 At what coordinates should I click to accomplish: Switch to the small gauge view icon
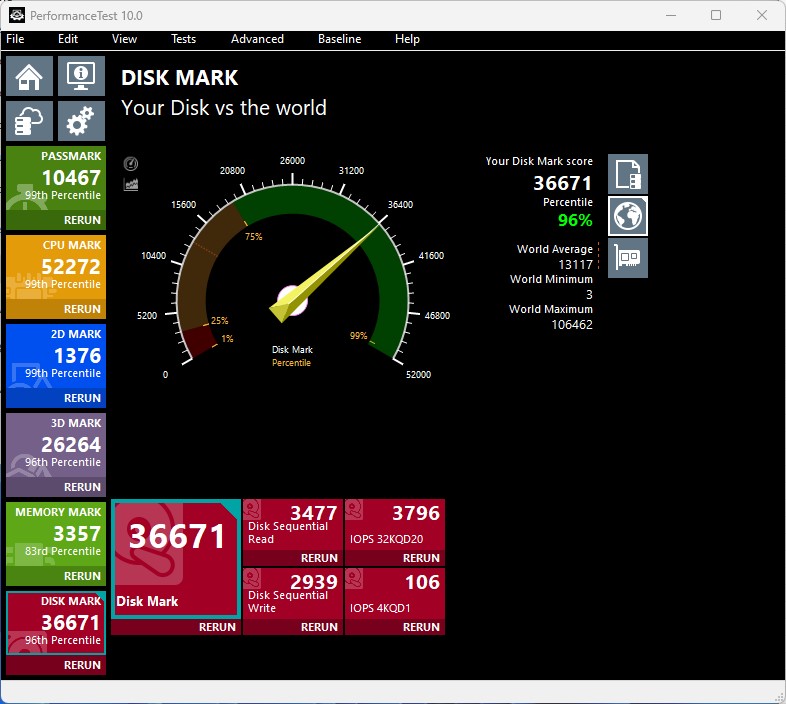pyautogui.click(x=131, y=164)
